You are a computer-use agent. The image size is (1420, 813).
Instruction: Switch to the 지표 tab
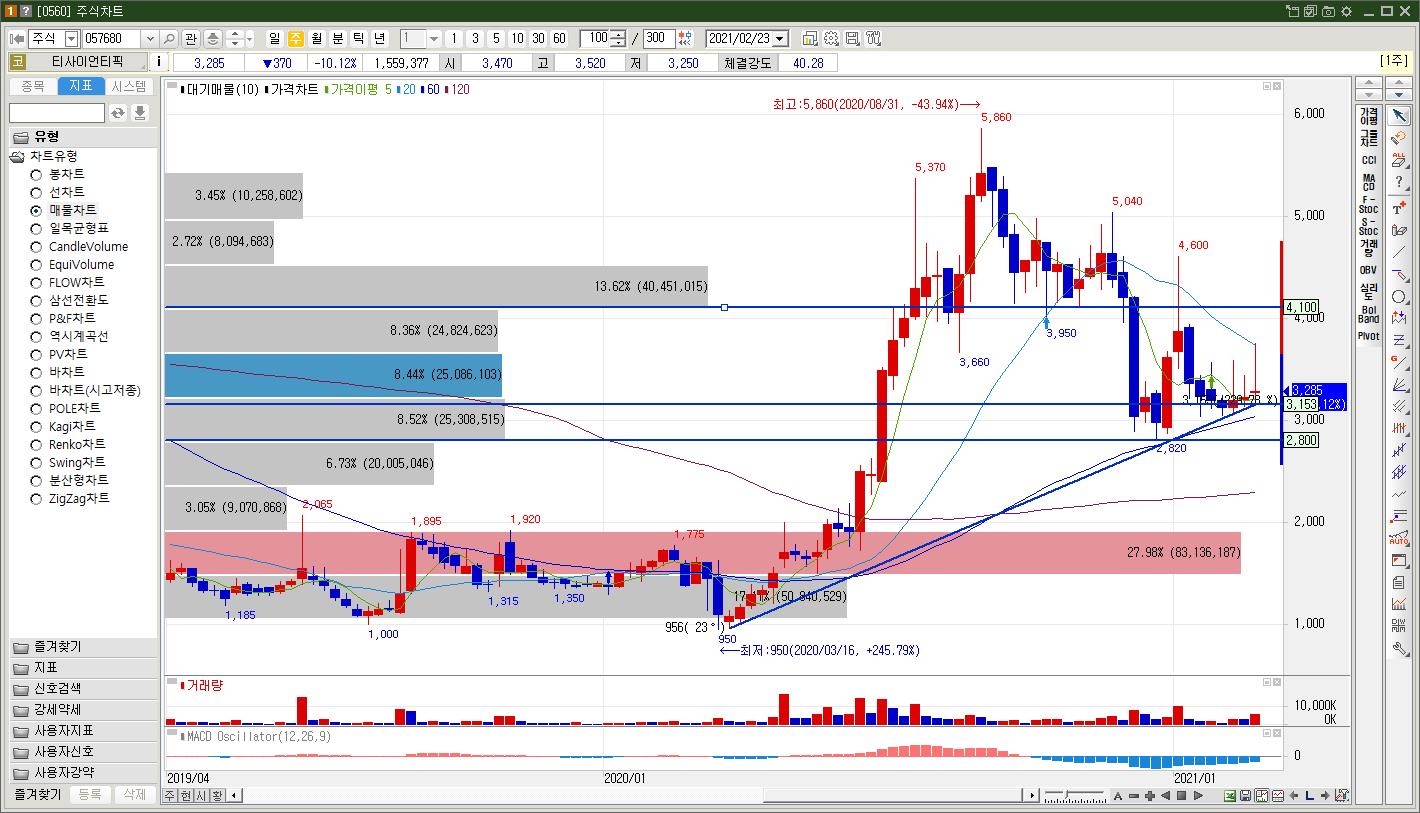tap(81, 86)
